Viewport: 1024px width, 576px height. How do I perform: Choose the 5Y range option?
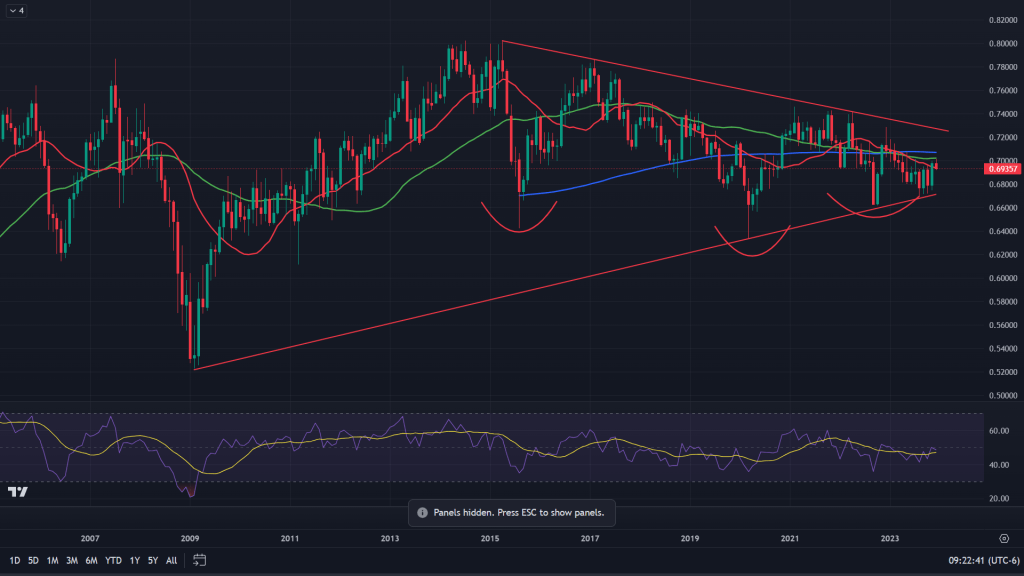pos(152,560)
